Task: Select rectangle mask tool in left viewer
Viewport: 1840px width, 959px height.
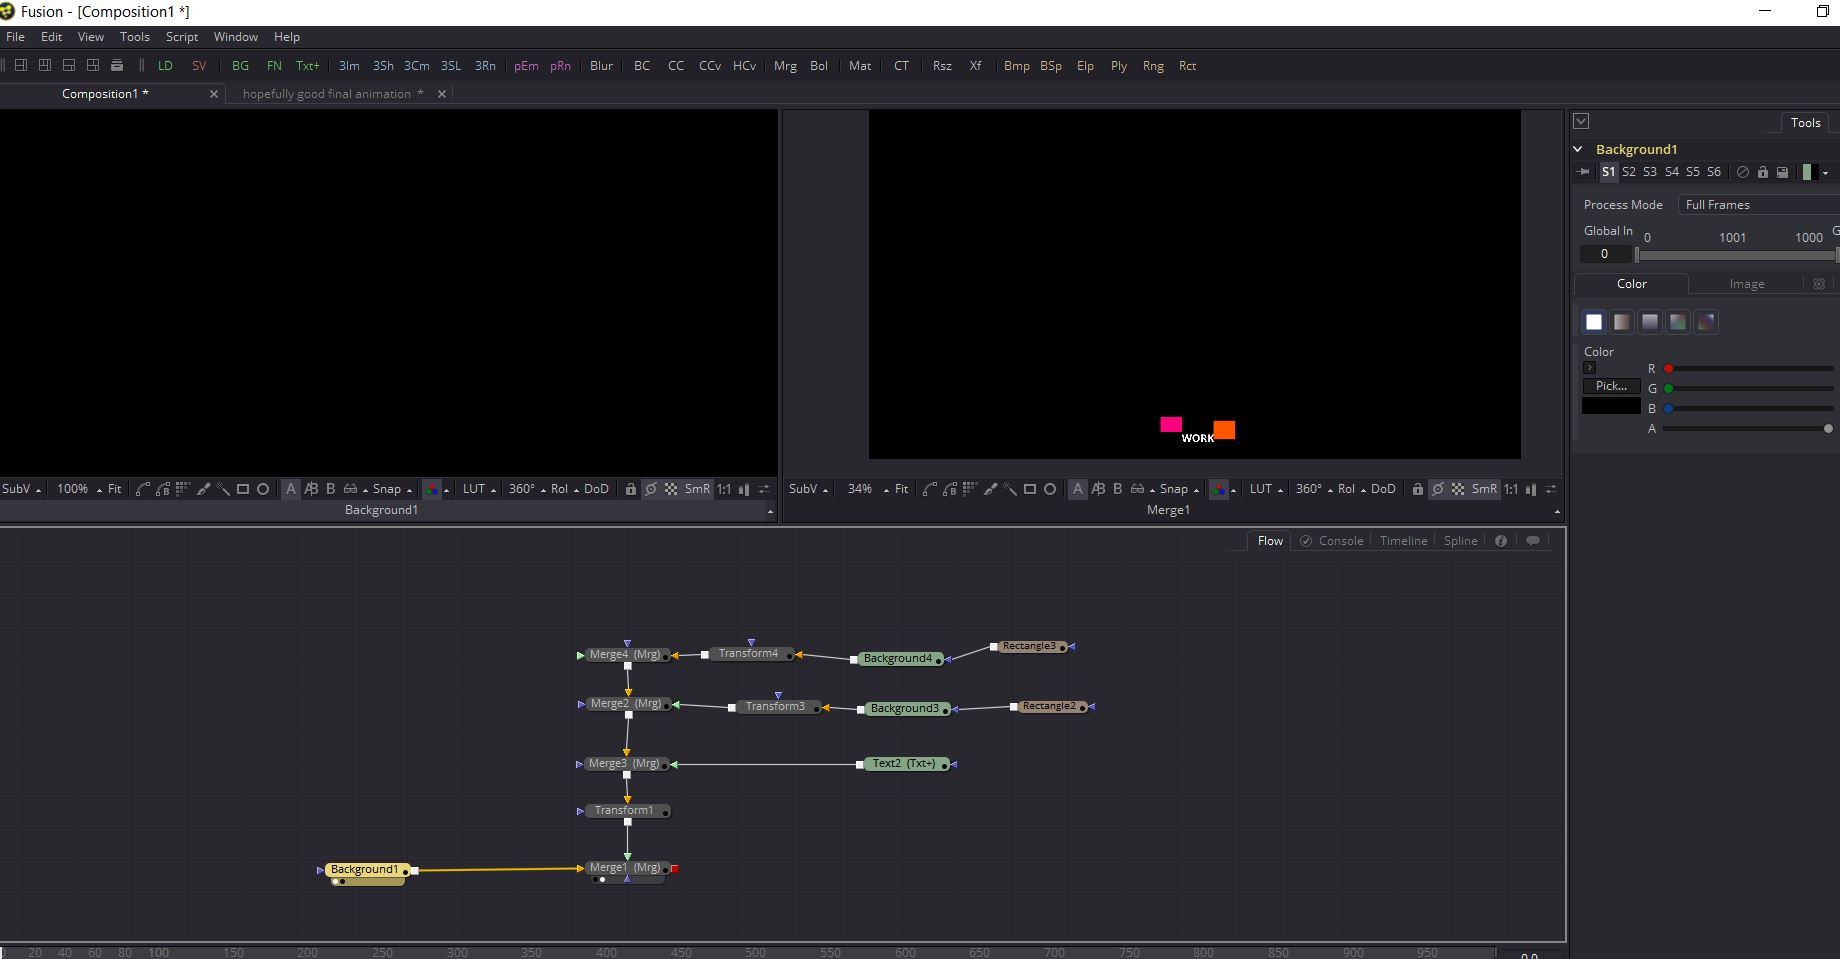Action: point(243,489)
